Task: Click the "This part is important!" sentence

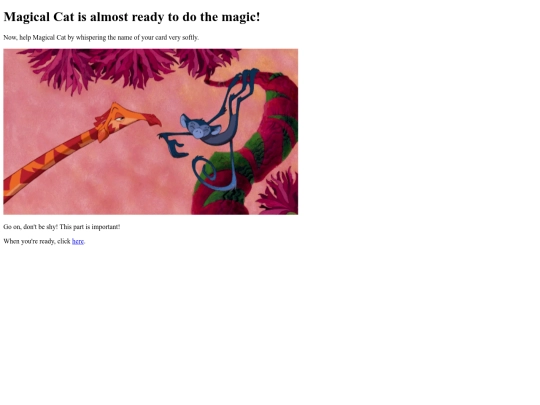Action: (90, 227)
